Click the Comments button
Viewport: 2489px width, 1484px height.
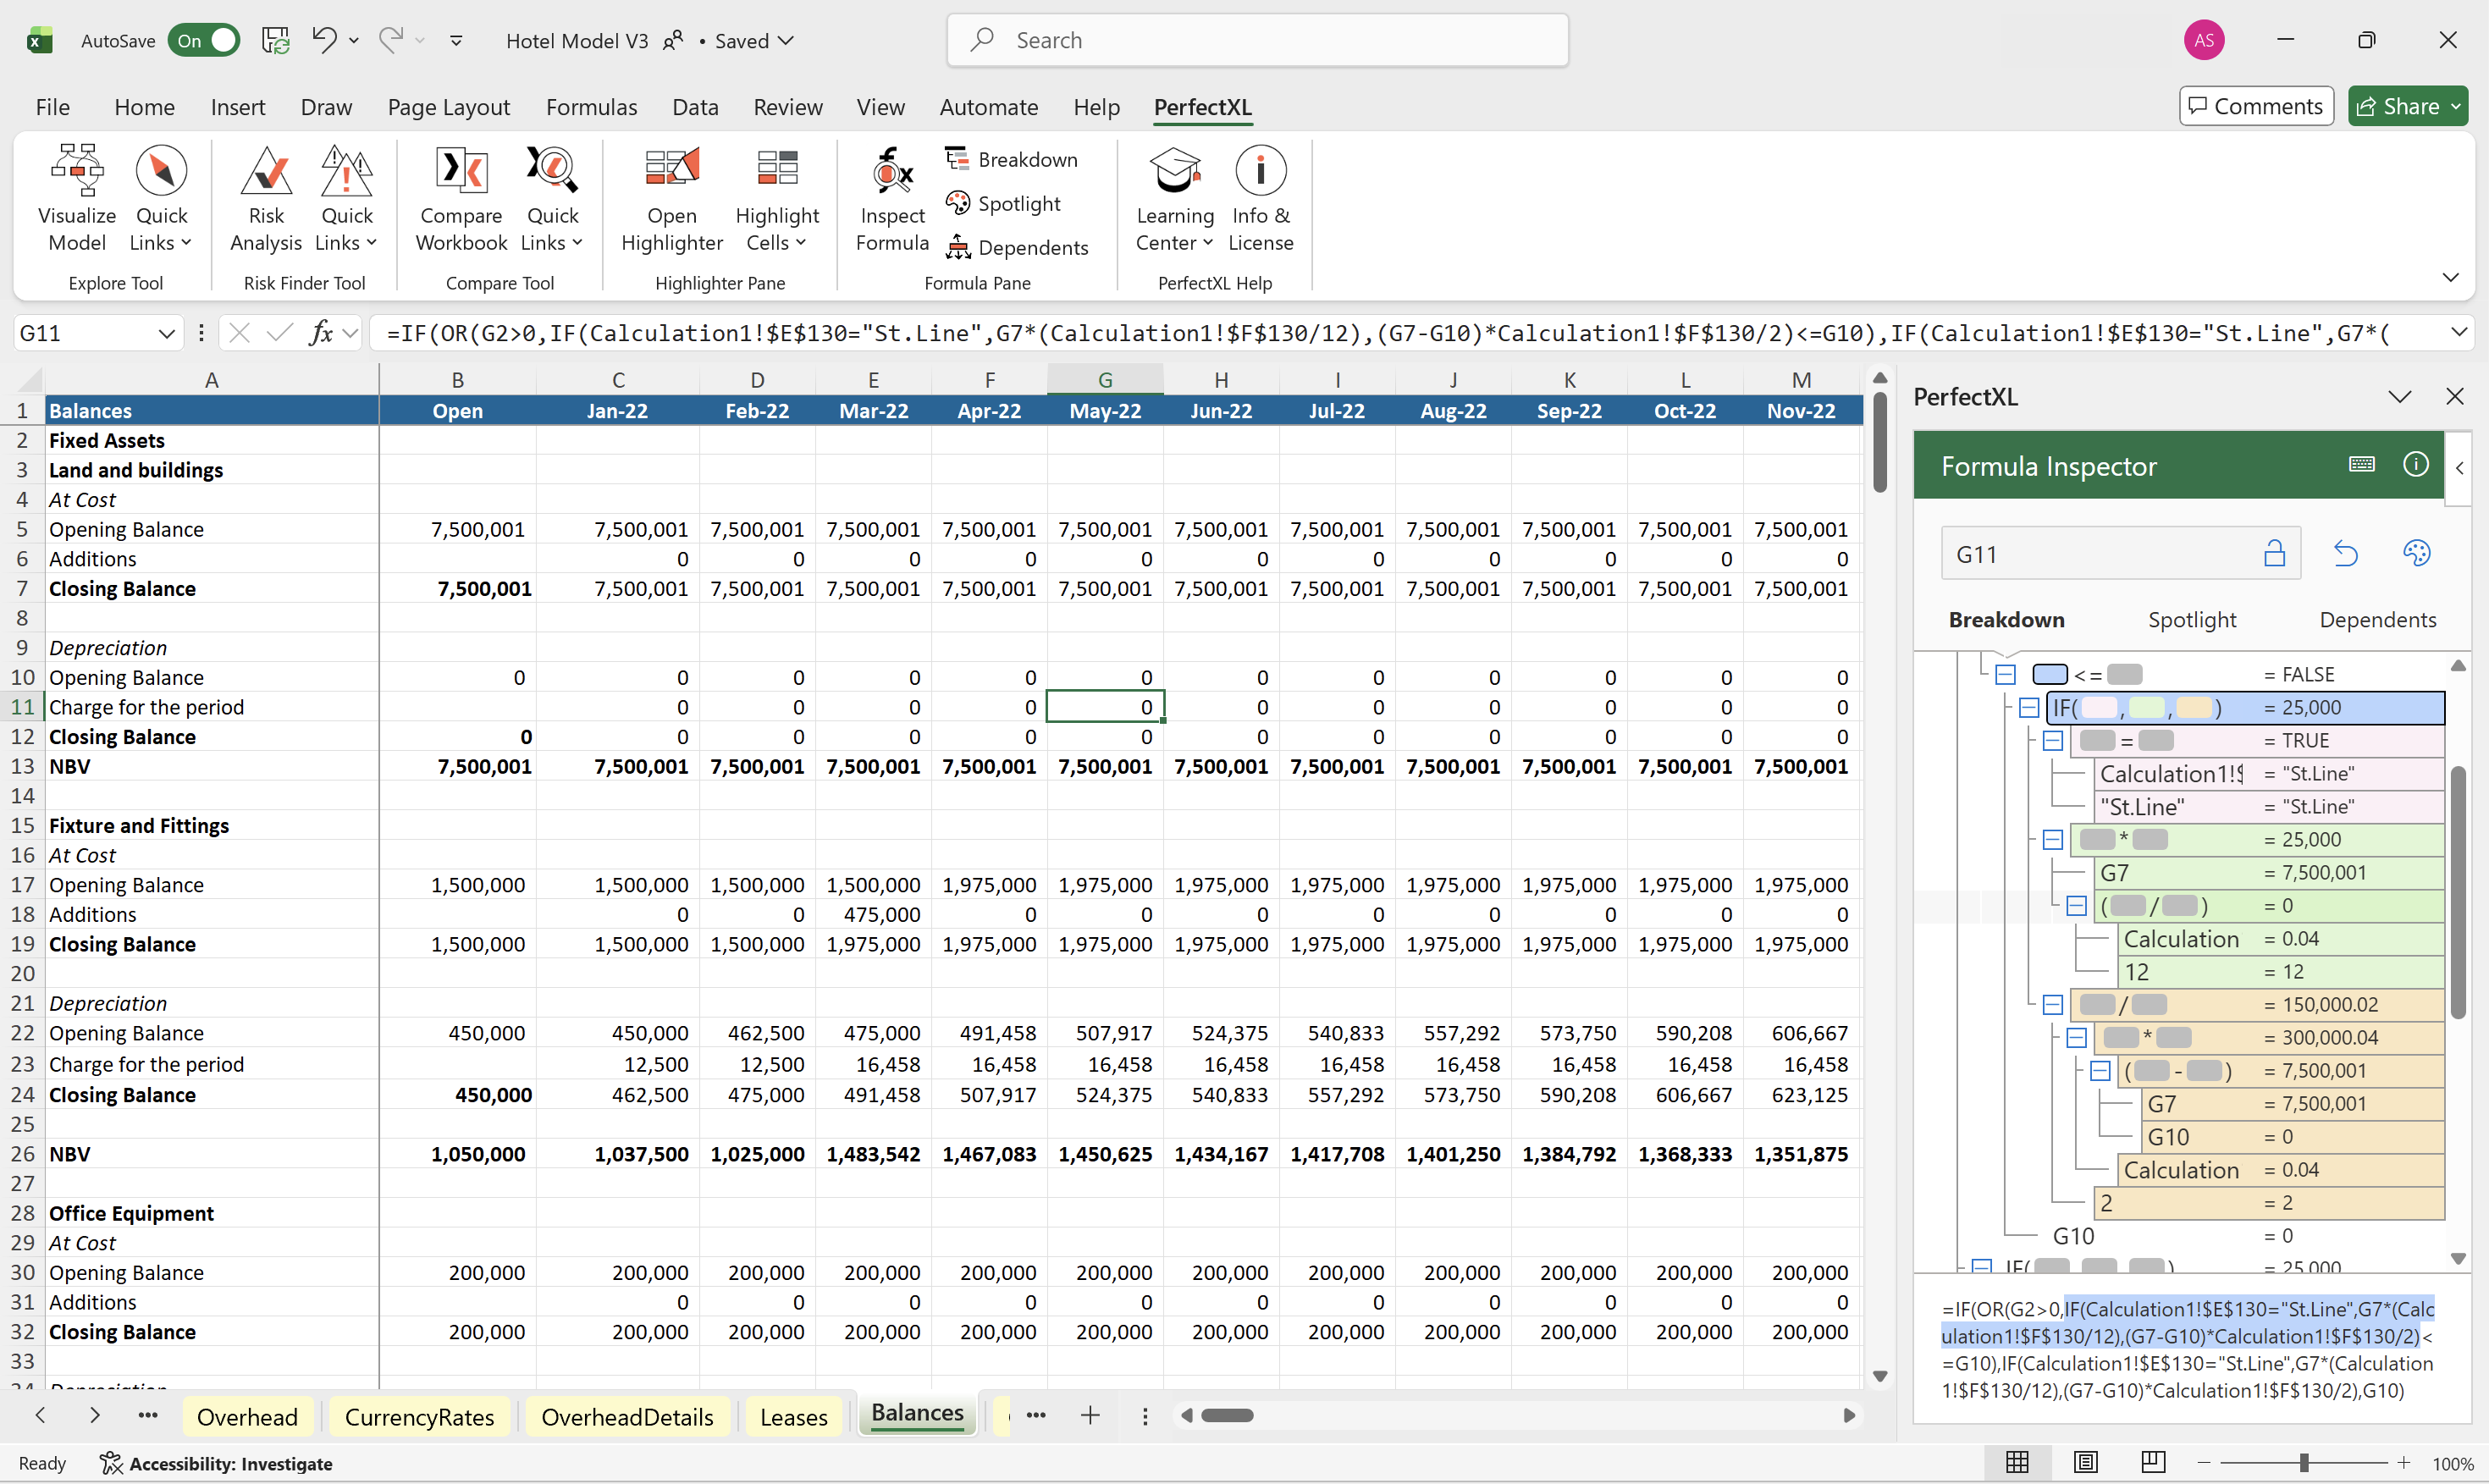point(2256,106)
